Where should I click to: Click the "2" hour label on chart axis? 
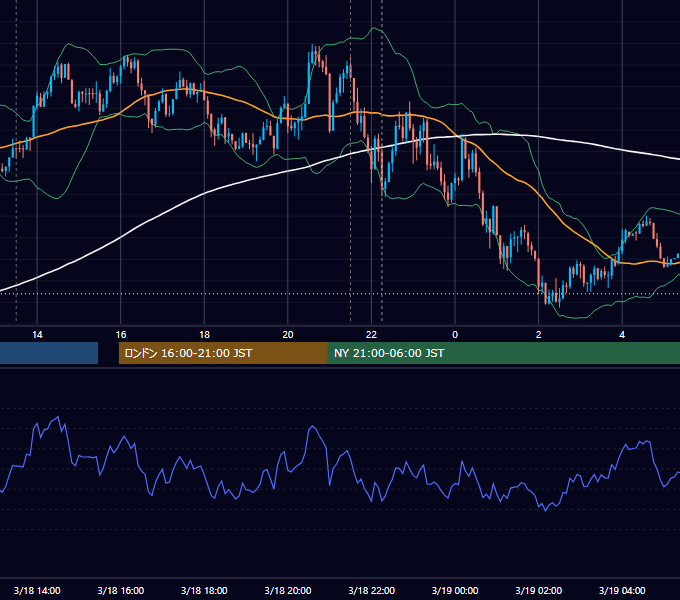(x=539, y=335)
